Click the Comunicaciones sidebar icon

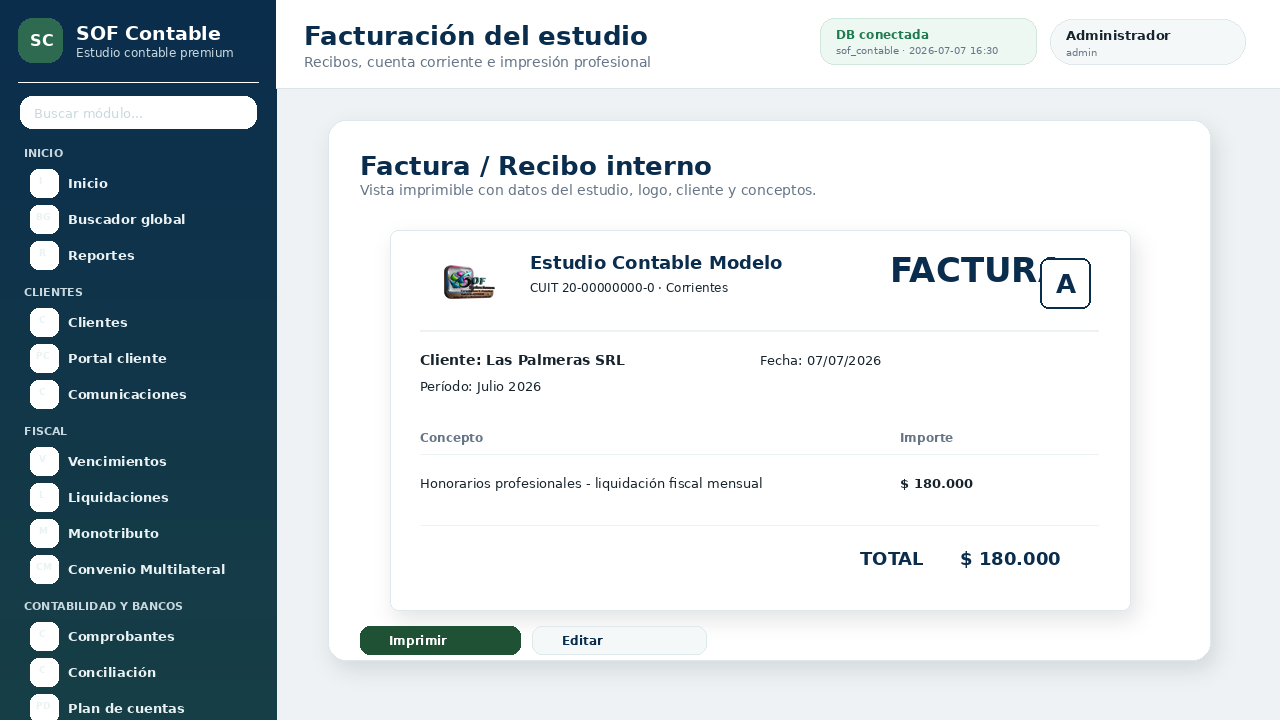(x=44, y=395)
